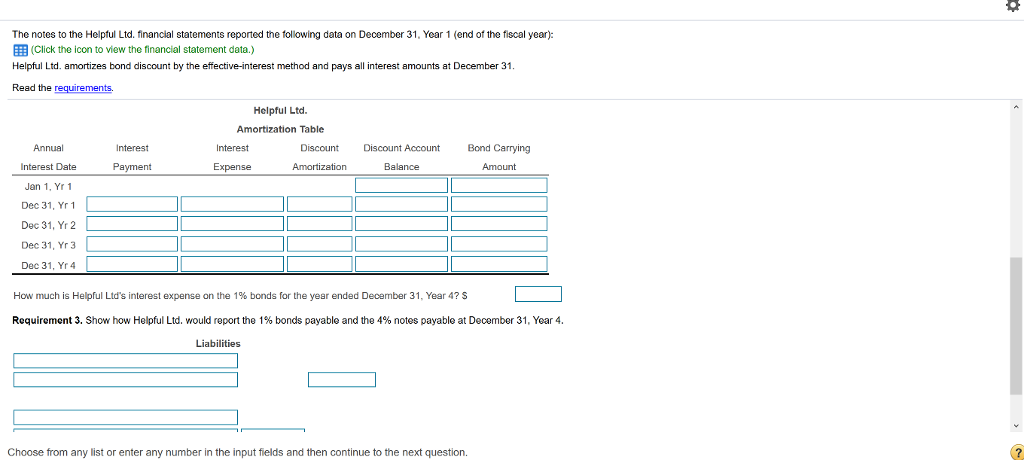Select Jan 1, Yr 1 Bond Carrying Amount field
This screenshot has width=1024, height=460.
[x=499, y=186]
